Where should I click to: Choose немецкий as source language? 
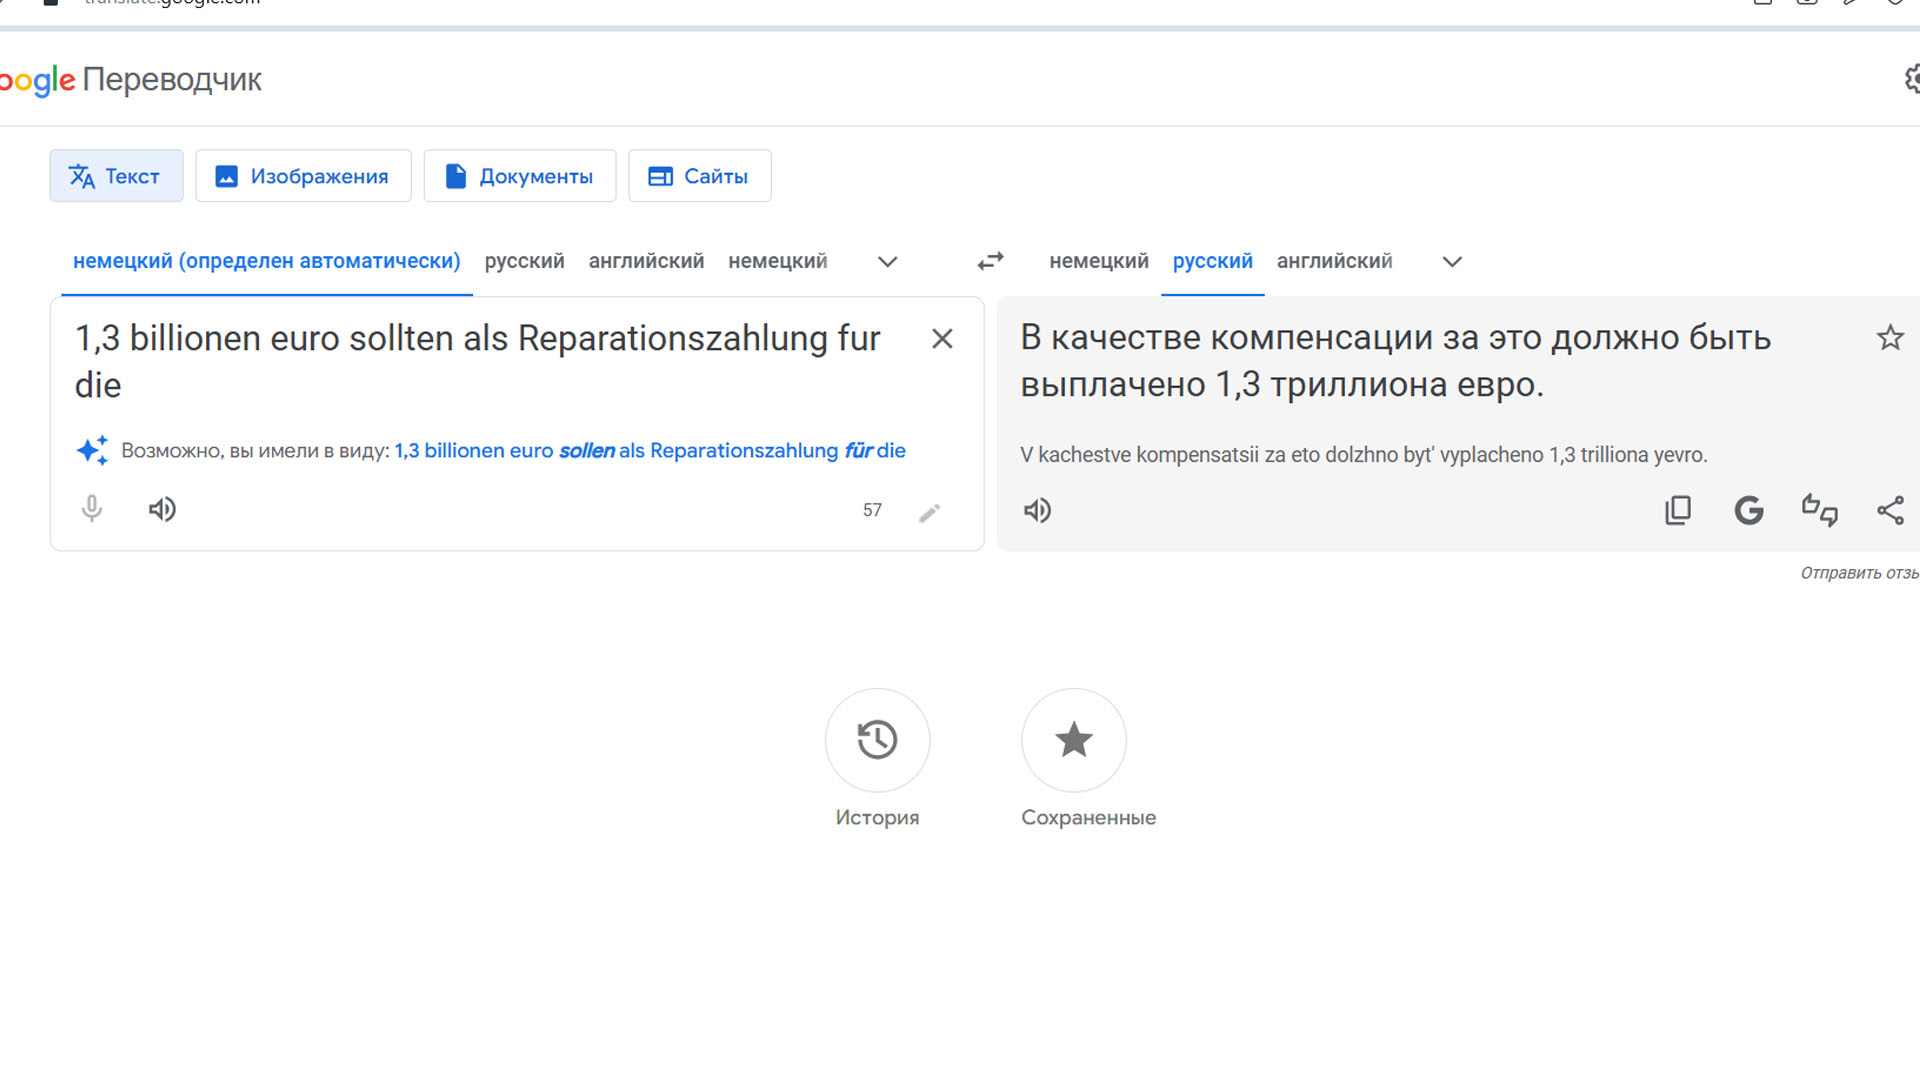tap(777, 261)
